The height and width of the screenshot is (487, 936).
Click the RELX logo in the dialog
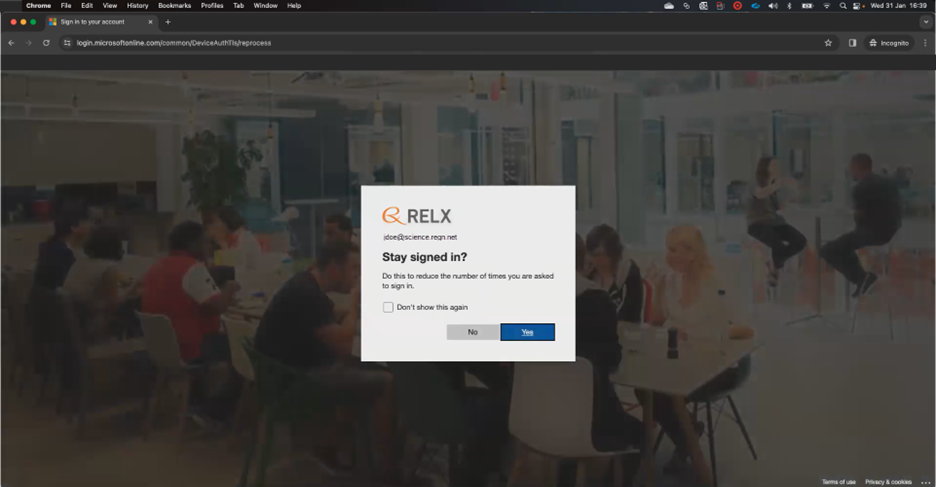[x=417, y=215]
